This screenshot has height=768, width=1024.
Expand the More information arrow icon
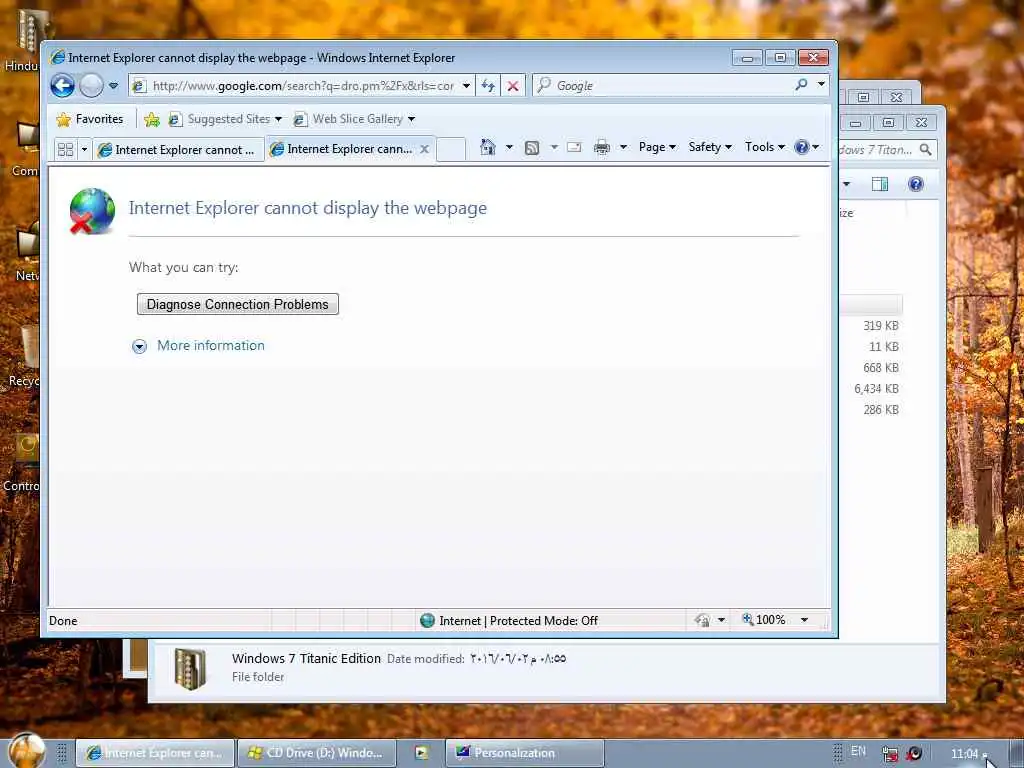(139, 346)
